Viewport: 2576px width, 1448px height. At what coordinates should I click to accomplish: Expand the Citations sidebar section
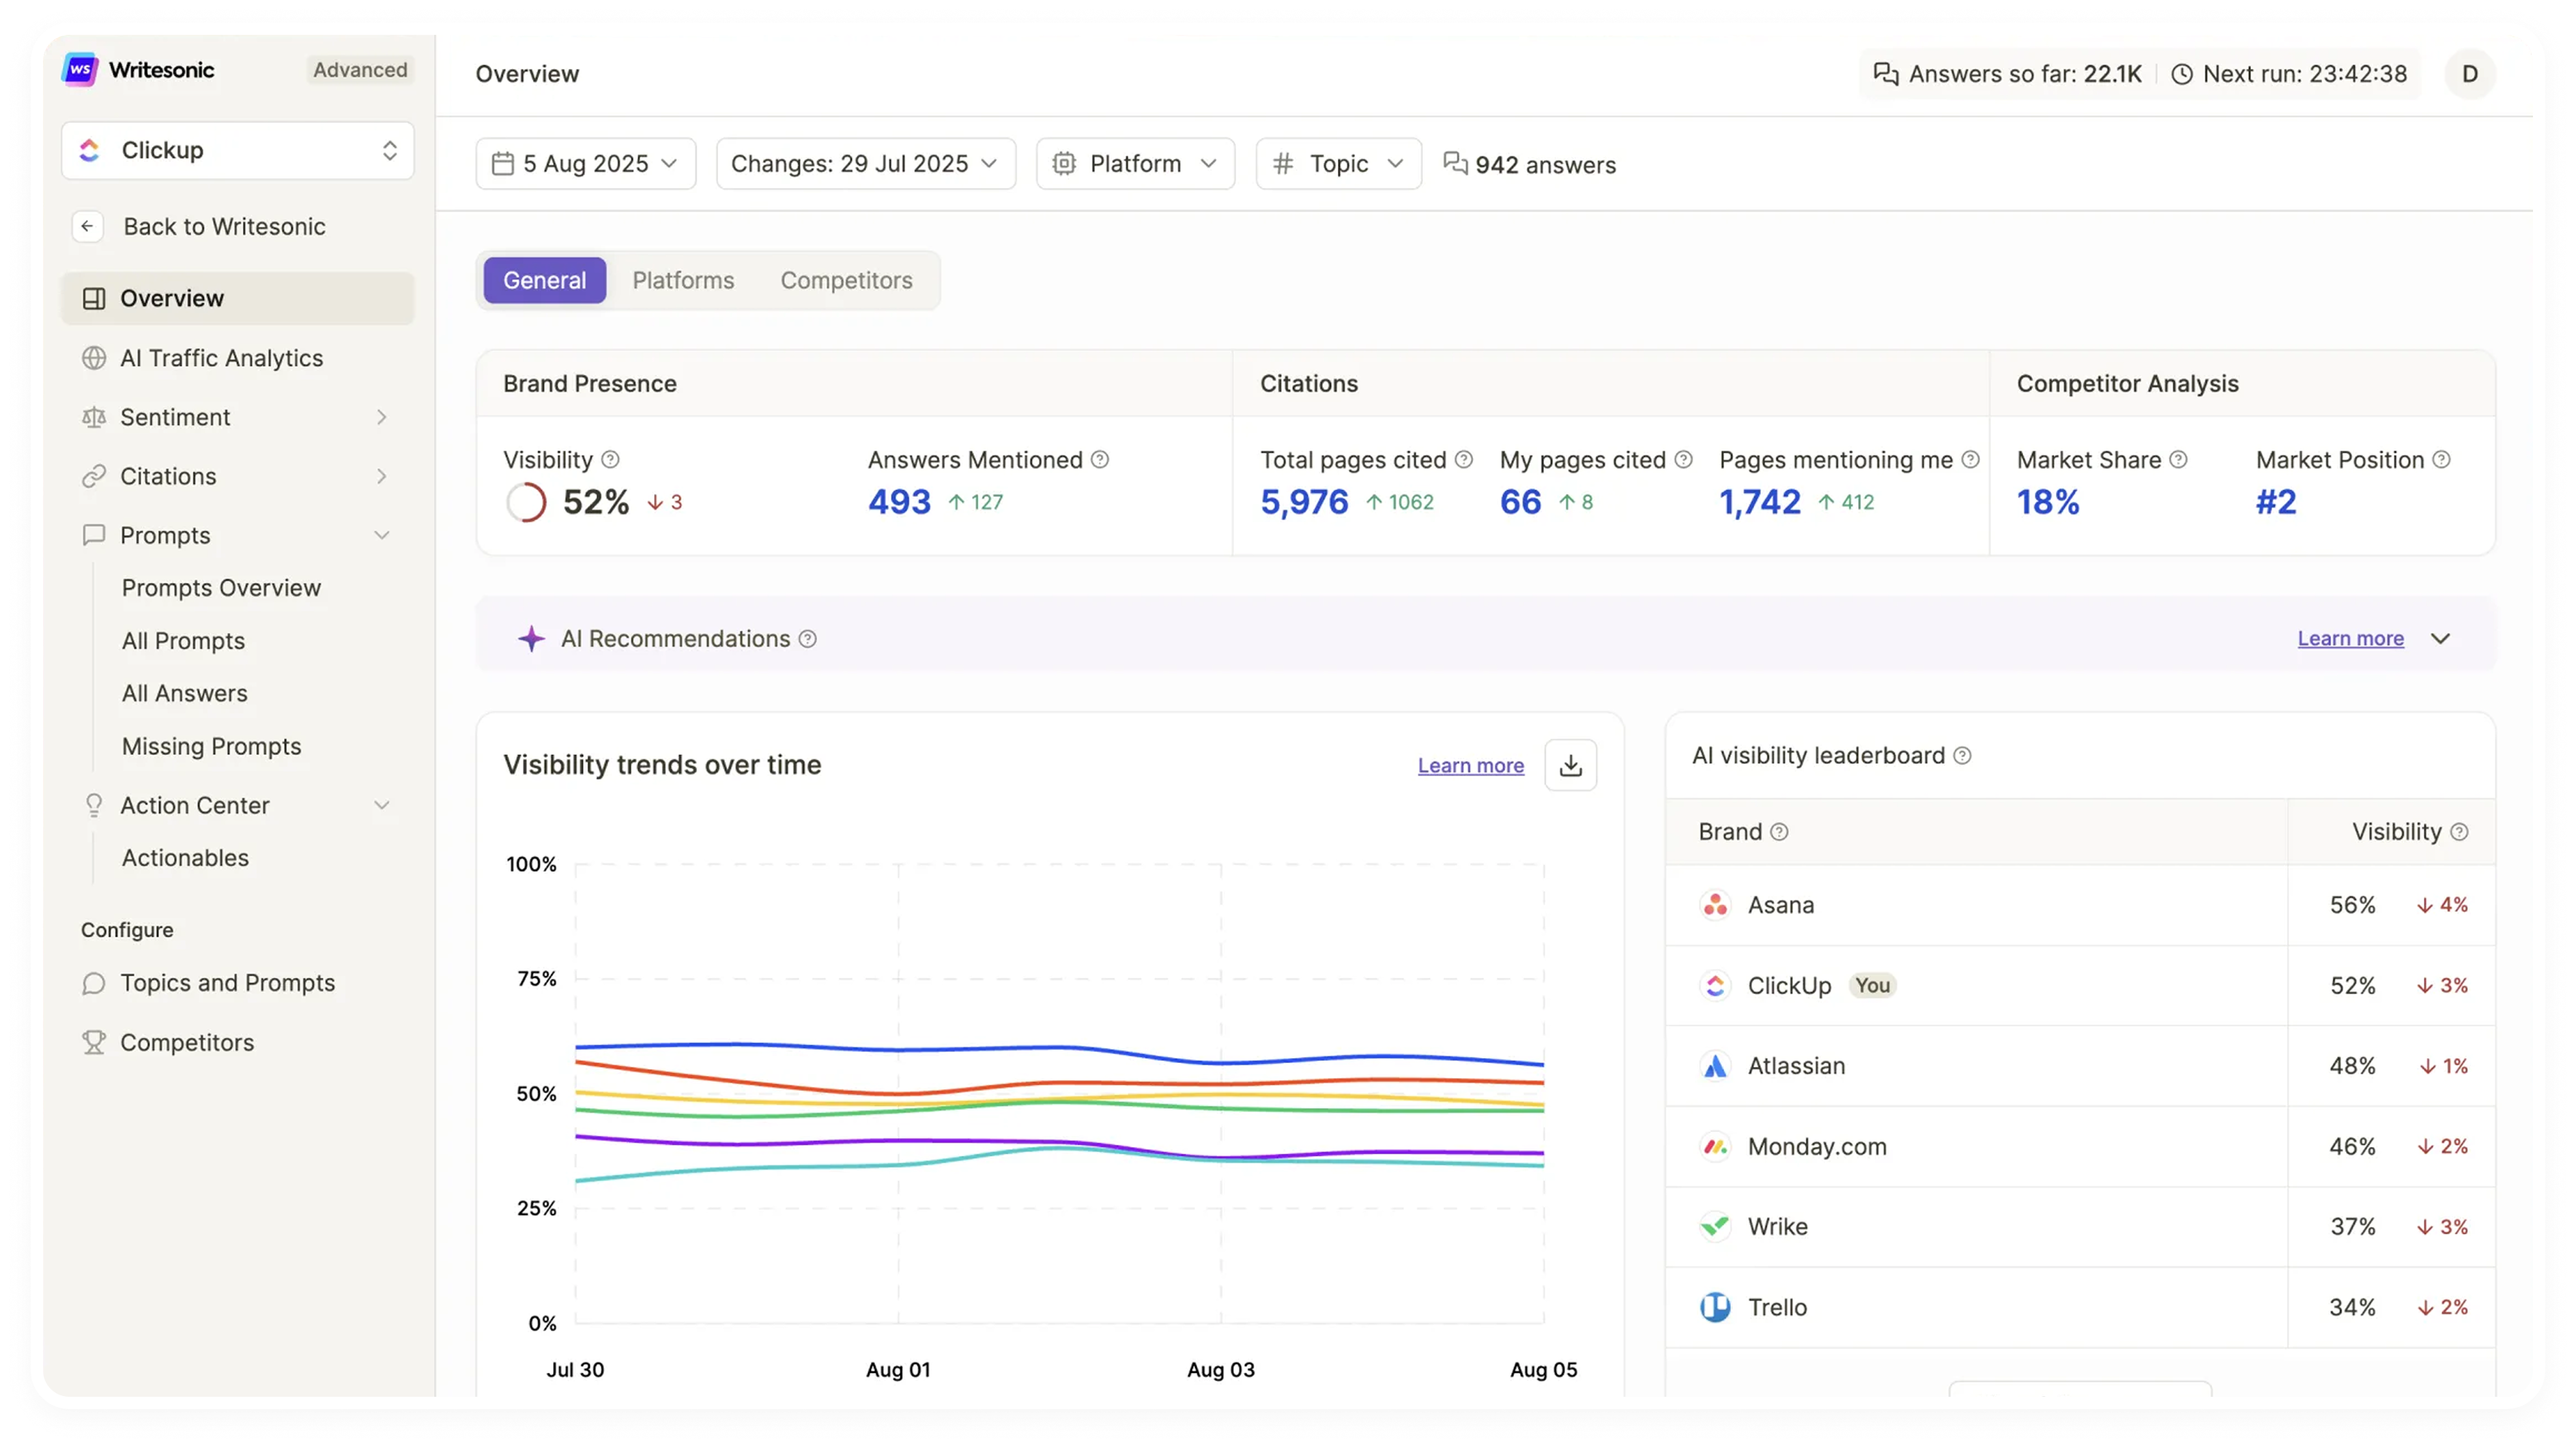(381, 476)
